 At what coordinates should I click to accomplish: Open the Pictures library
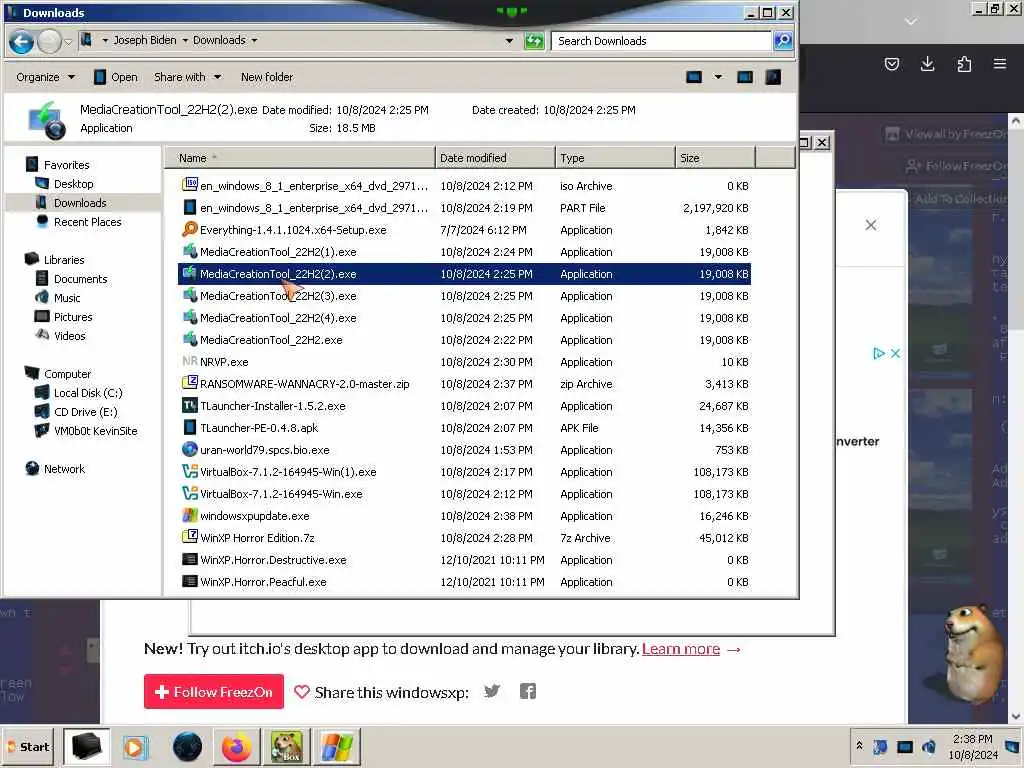pos(72,317)
